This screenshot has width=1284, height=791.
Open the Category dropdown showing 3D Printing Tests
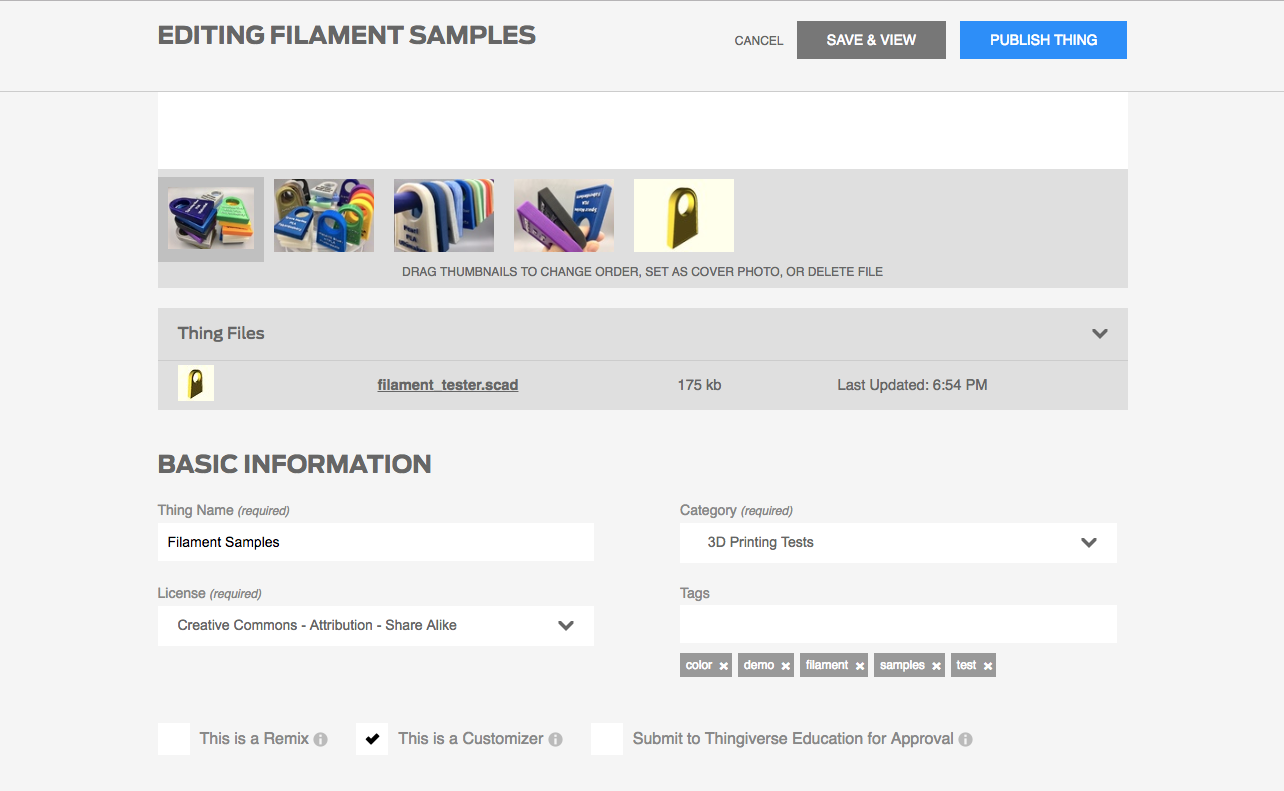click(x=898, y=543)
